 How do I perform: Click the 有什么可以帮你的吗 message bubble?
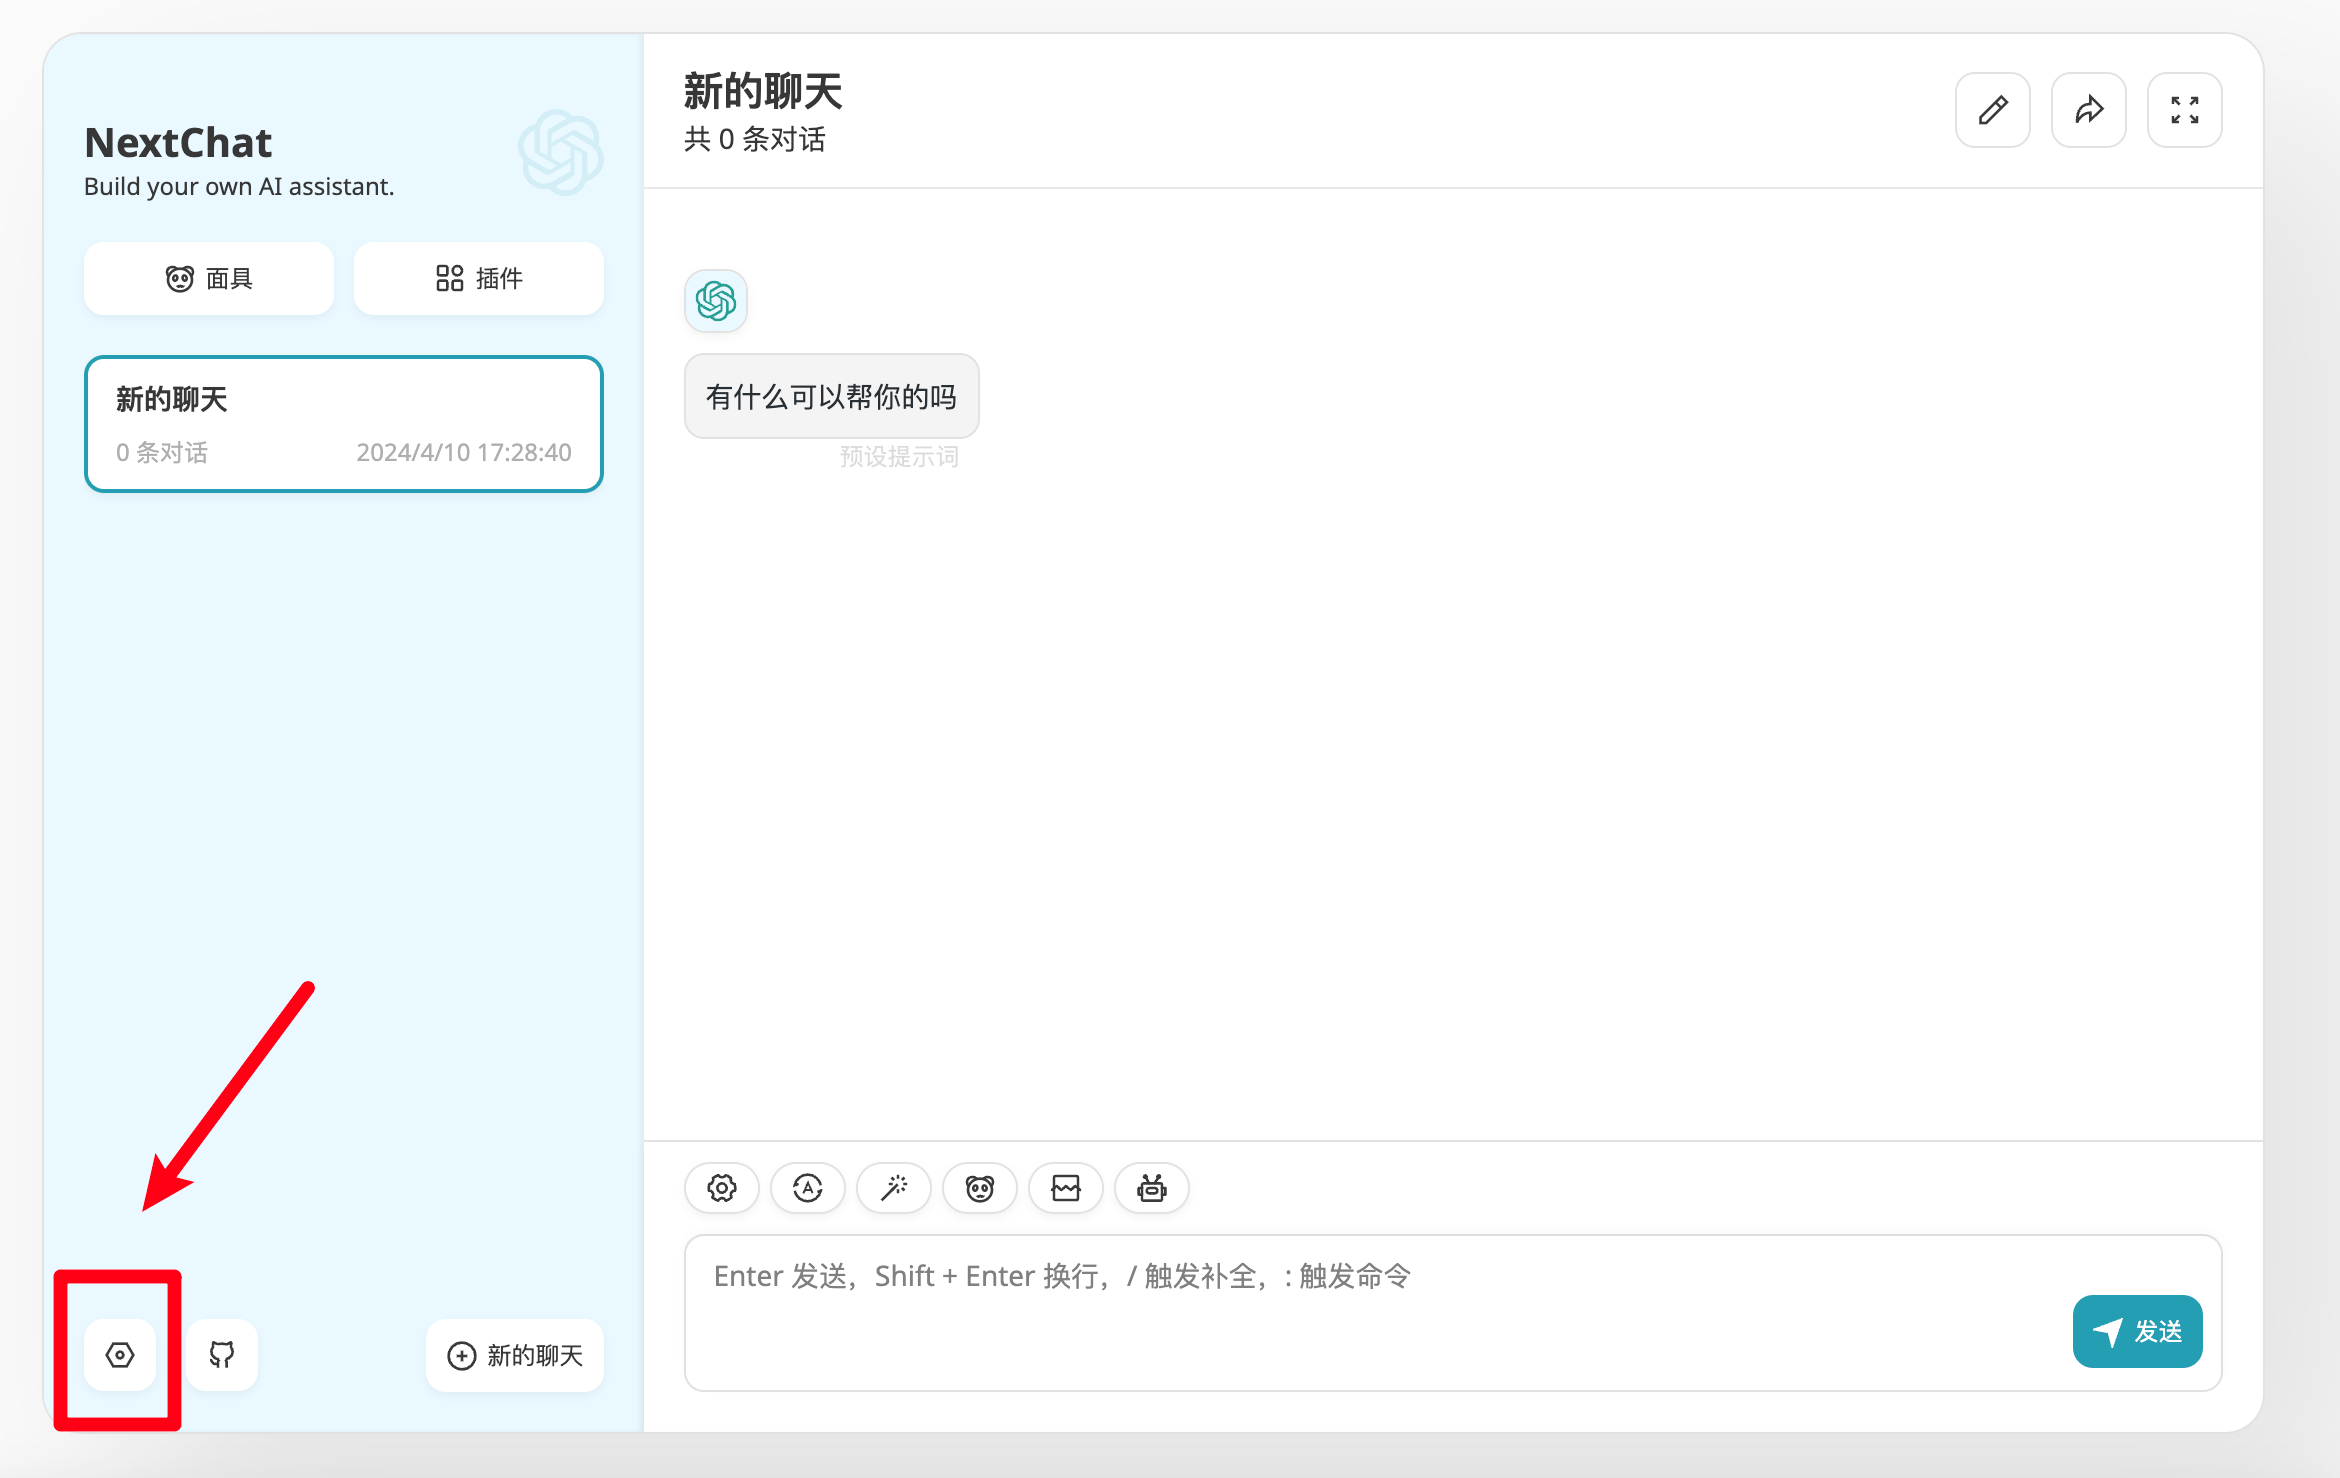[832, 396]
